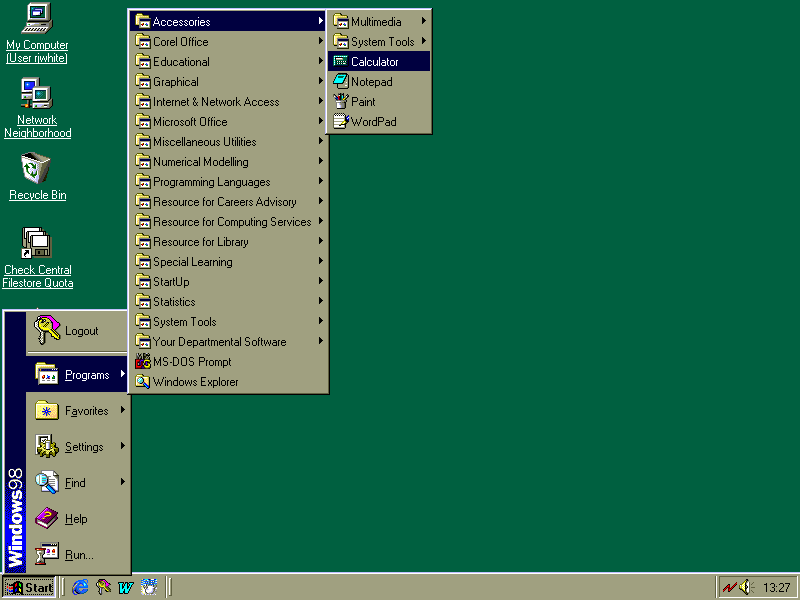Open Resource for Careers Advisory group
Viewport: 800px width, 600px height.
coord(229,202)
